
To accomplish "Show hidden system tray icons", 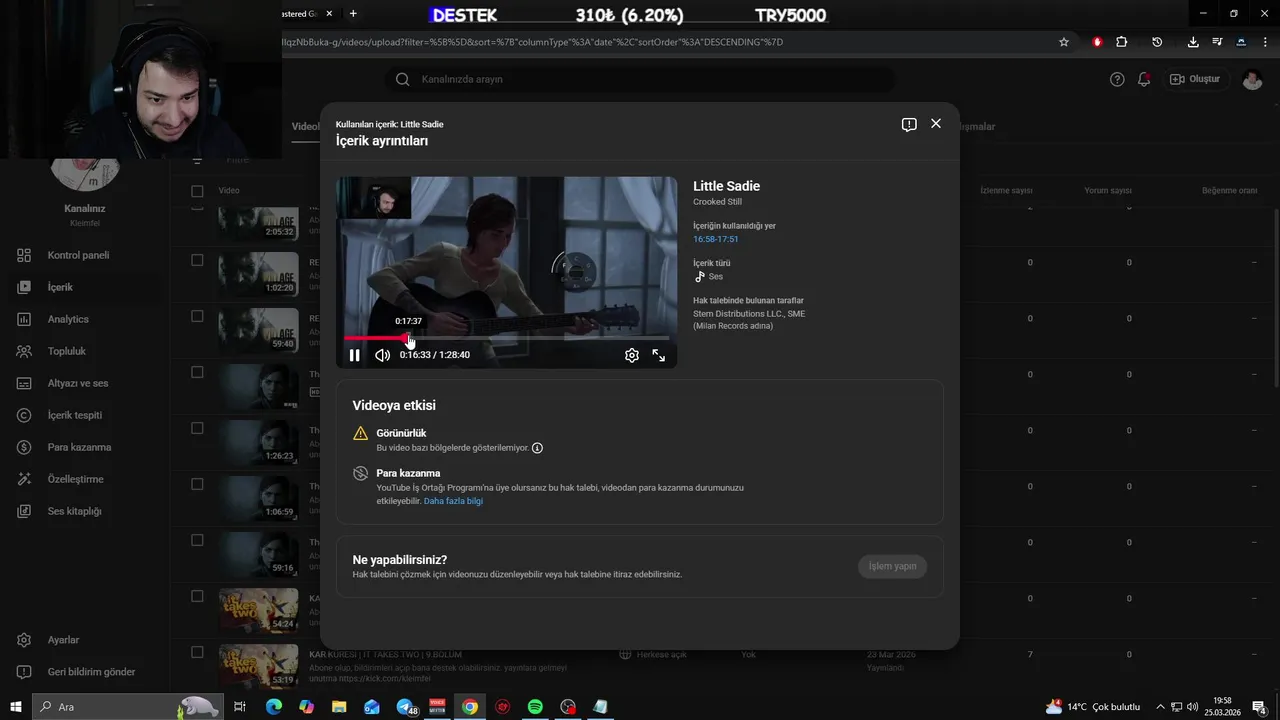I will [x=1162, y=707].
